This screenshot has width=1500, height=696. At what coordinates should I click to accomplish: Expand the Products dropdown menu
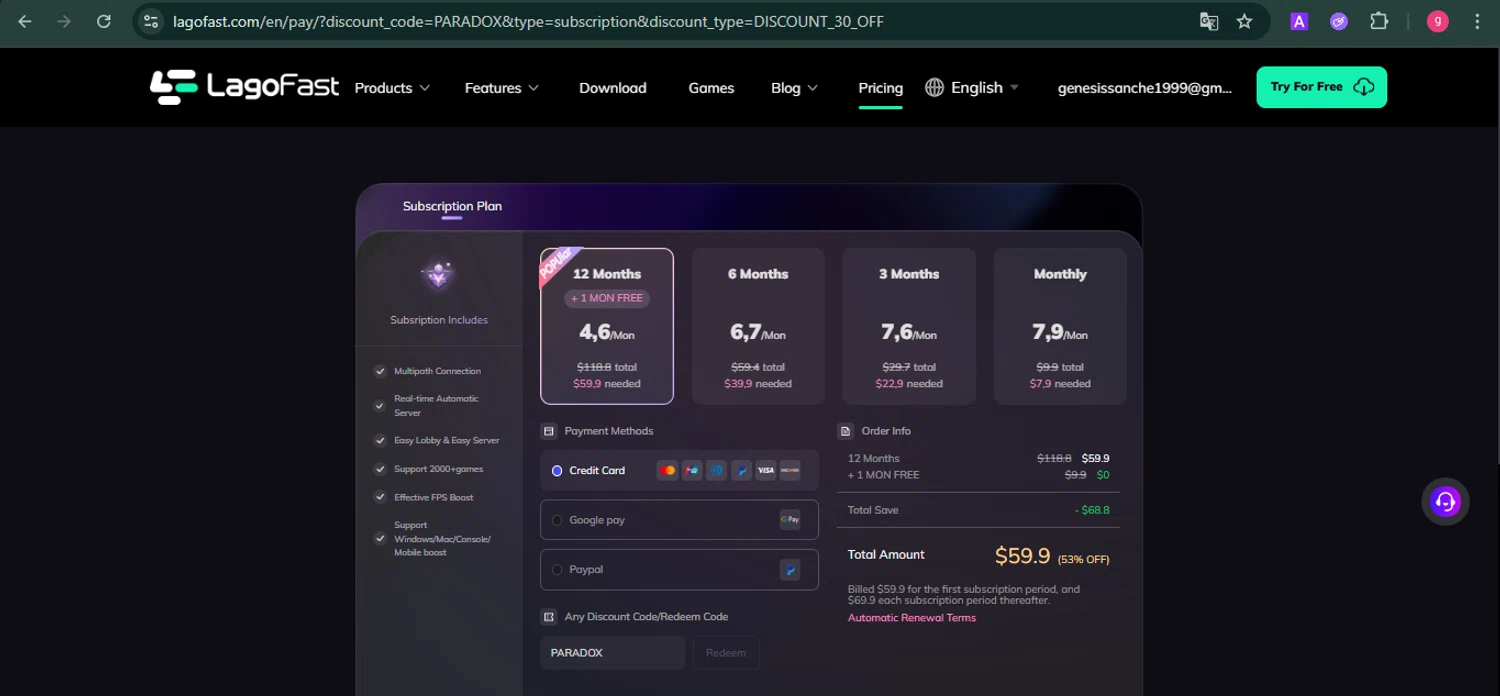[x=392, y=88]
